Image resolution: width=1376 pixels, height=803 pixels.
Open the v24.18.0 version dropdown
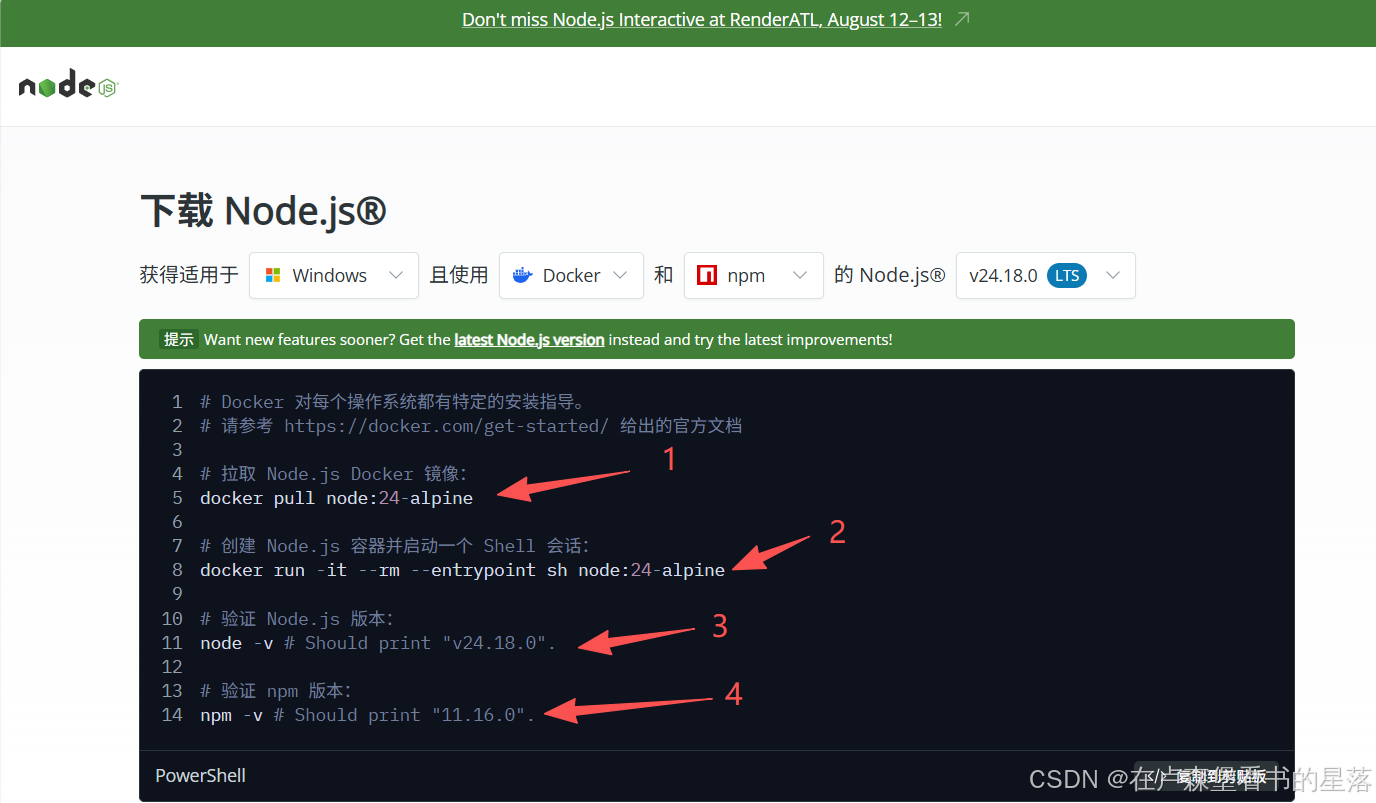1045,275
